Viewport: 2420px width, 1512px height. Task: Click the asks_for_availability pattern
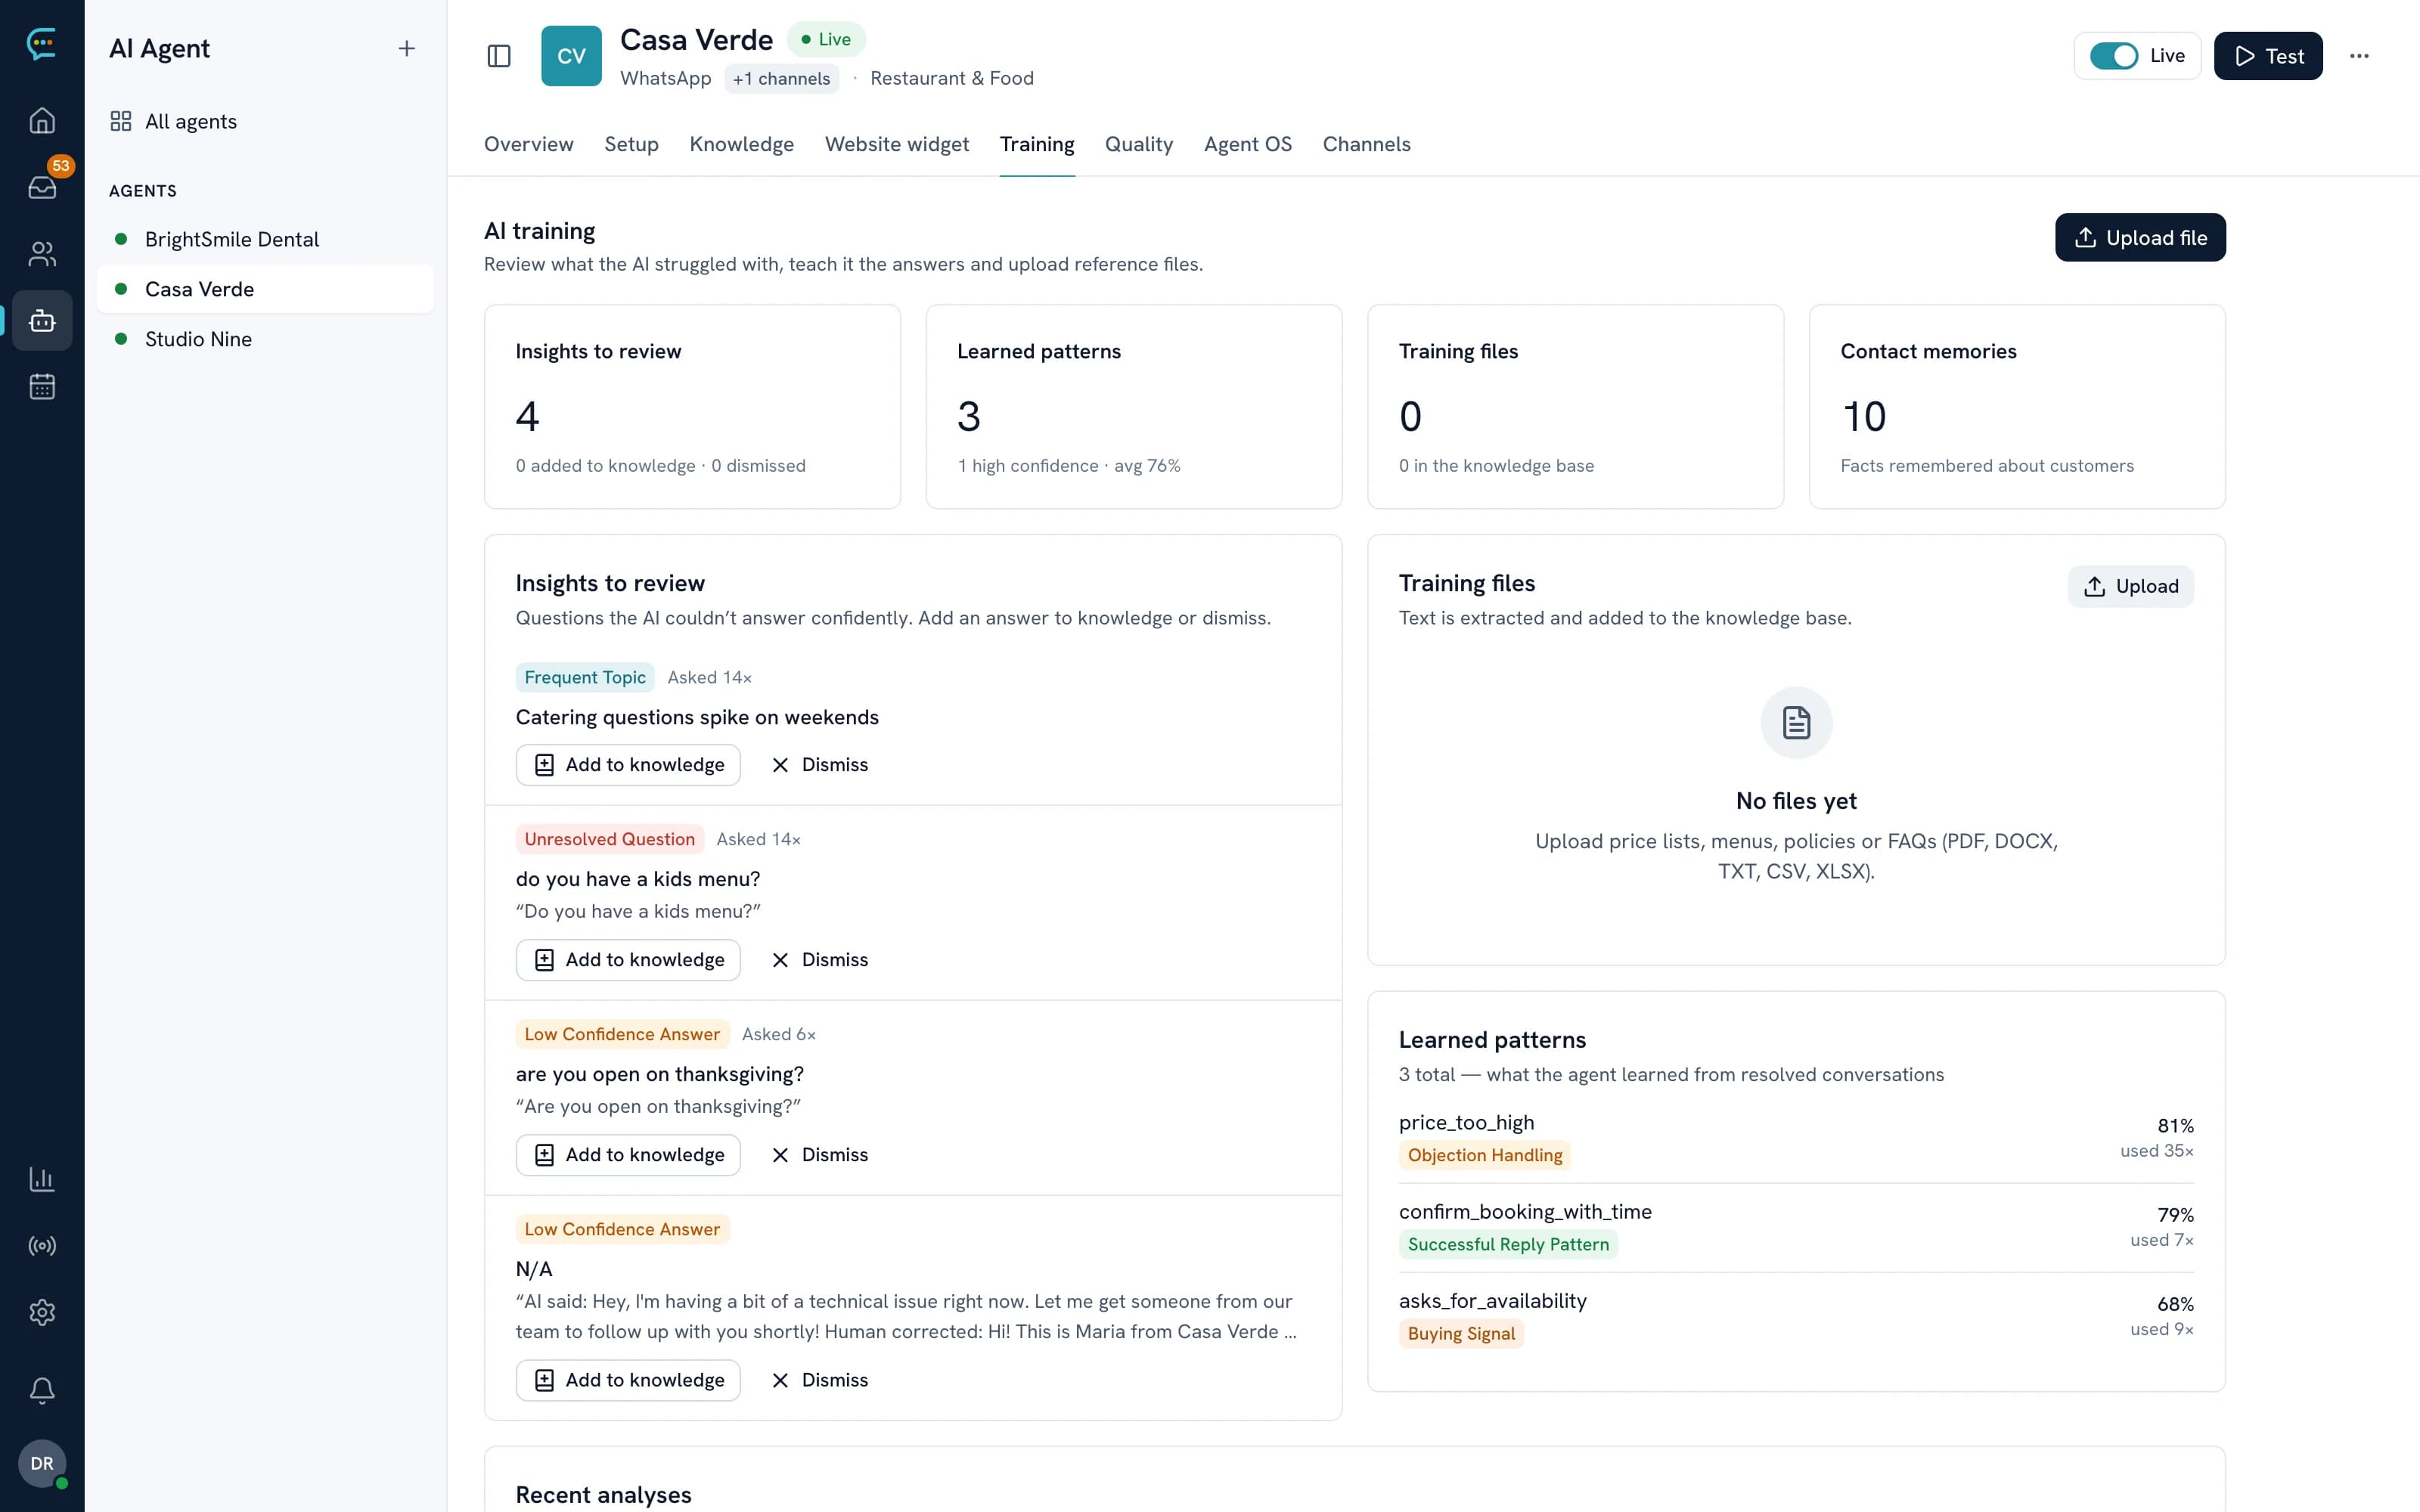pyautogui.click(x=1796, y=1316)
